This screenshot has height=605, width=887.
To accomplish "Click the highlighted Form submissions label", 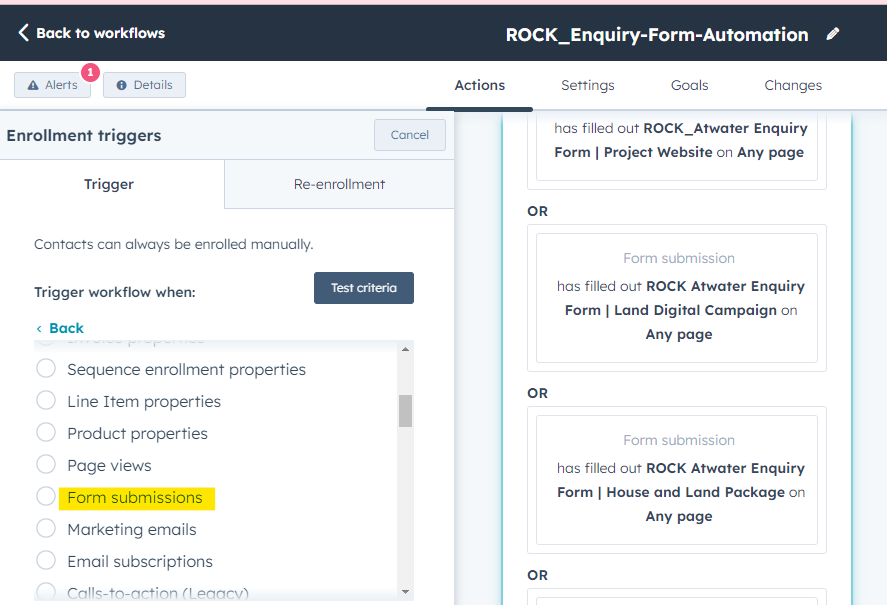I will [135, 497].
